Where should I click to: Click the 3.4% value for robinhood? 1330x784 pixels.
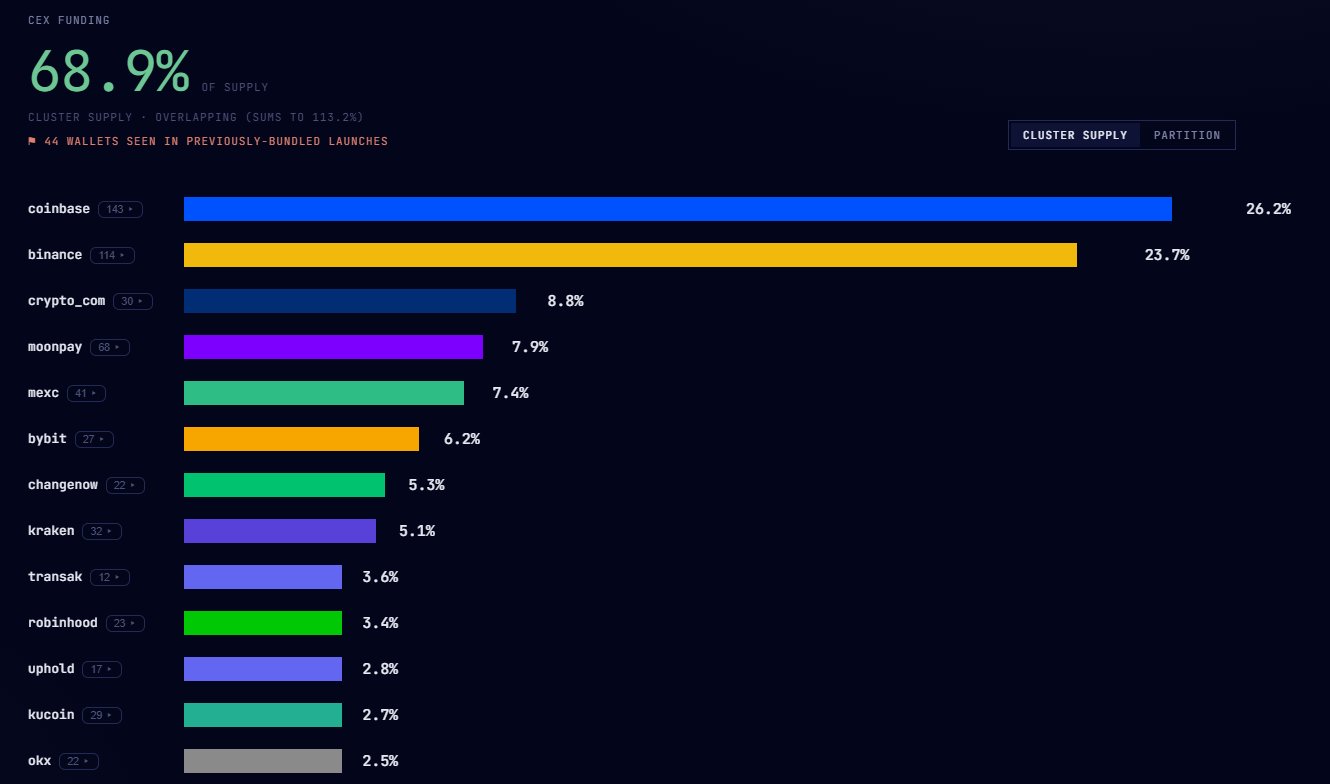380,623
